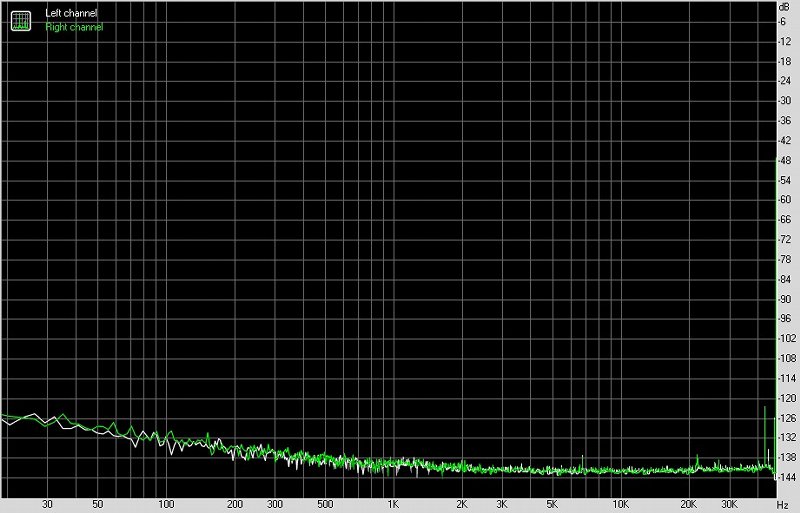
Task: Click the -120 dB axis label
Action: pyautogui.click(x=788, y=398)
